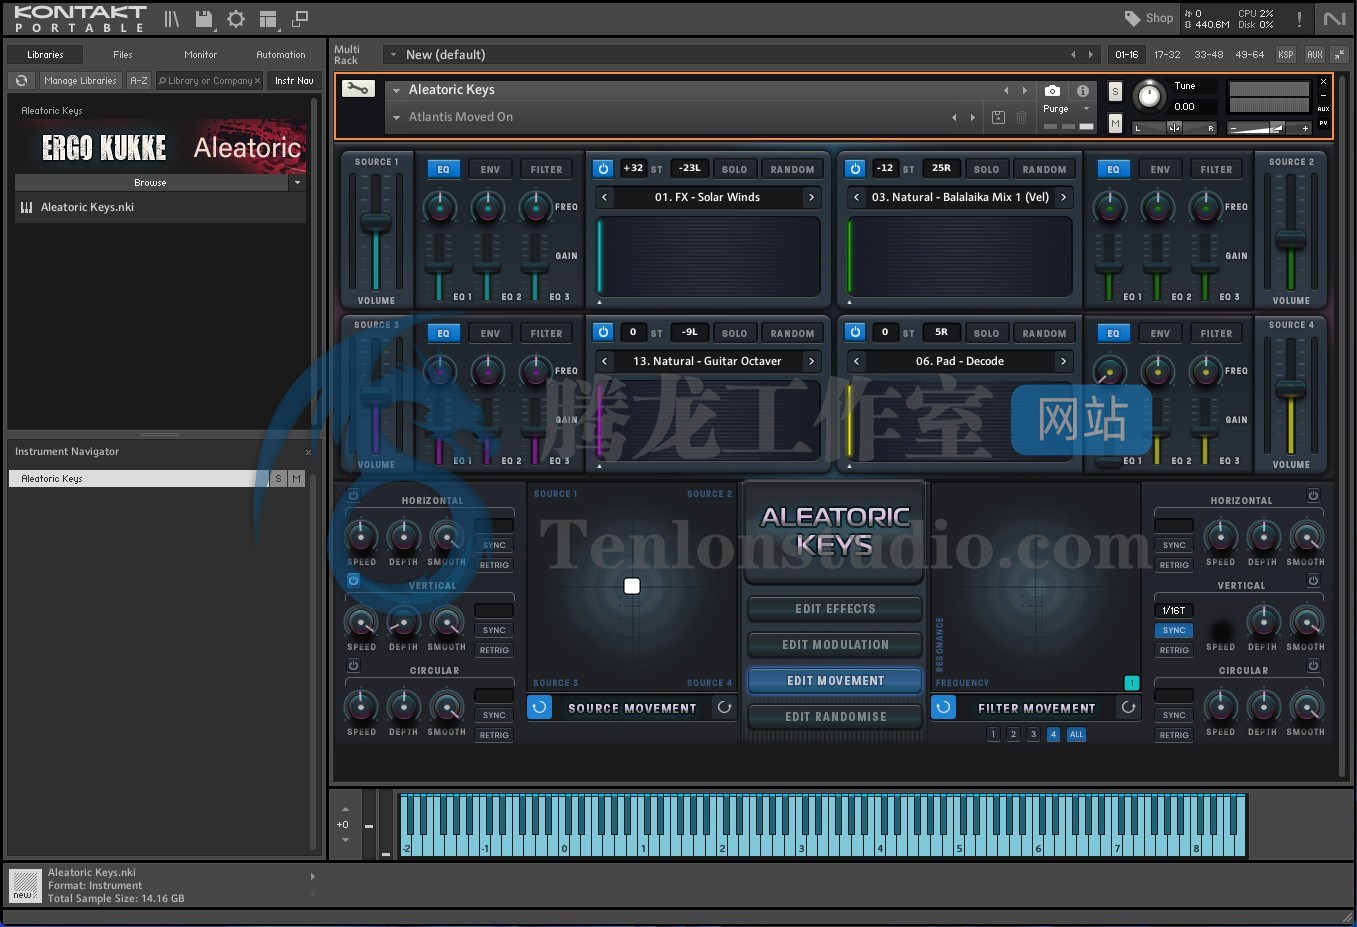Click the save snapshot icon
This screenshot has width=1357, height=927.
click(998, 117)
